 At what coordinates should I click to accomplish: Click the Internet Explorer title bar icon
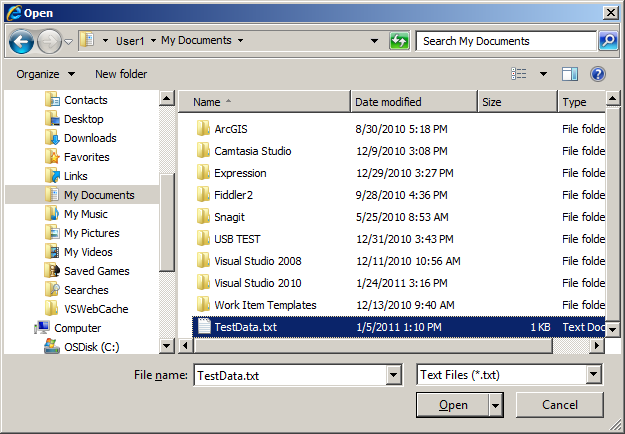(x=14, y=13)
